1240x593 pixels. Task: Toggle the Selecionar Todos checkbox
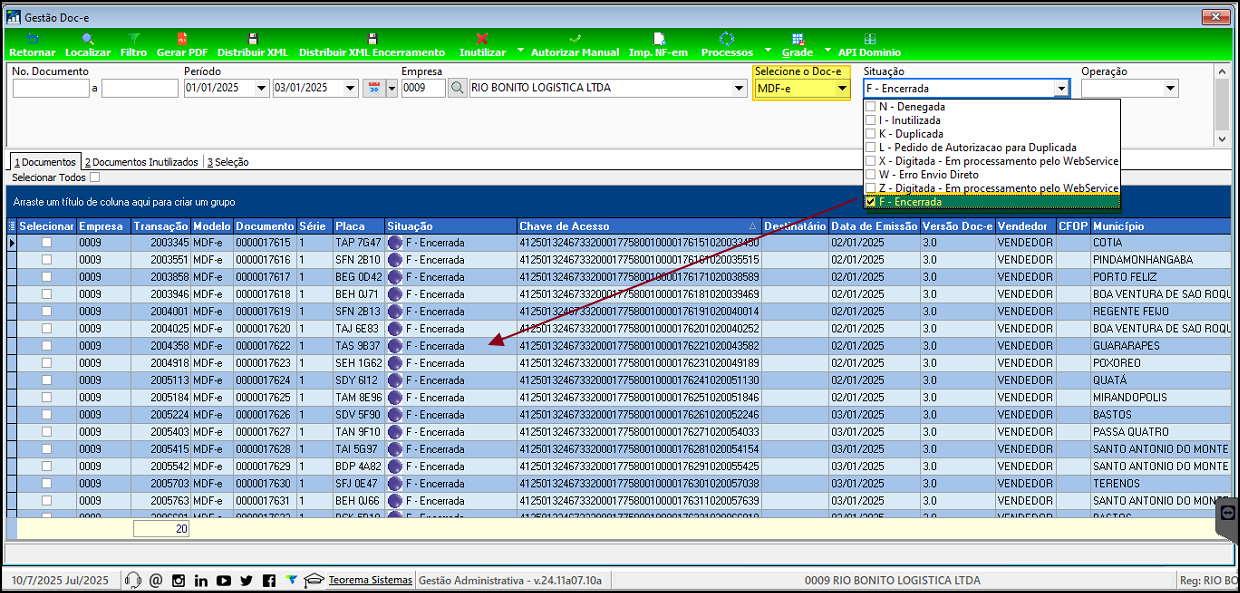[x=95, y=177]
